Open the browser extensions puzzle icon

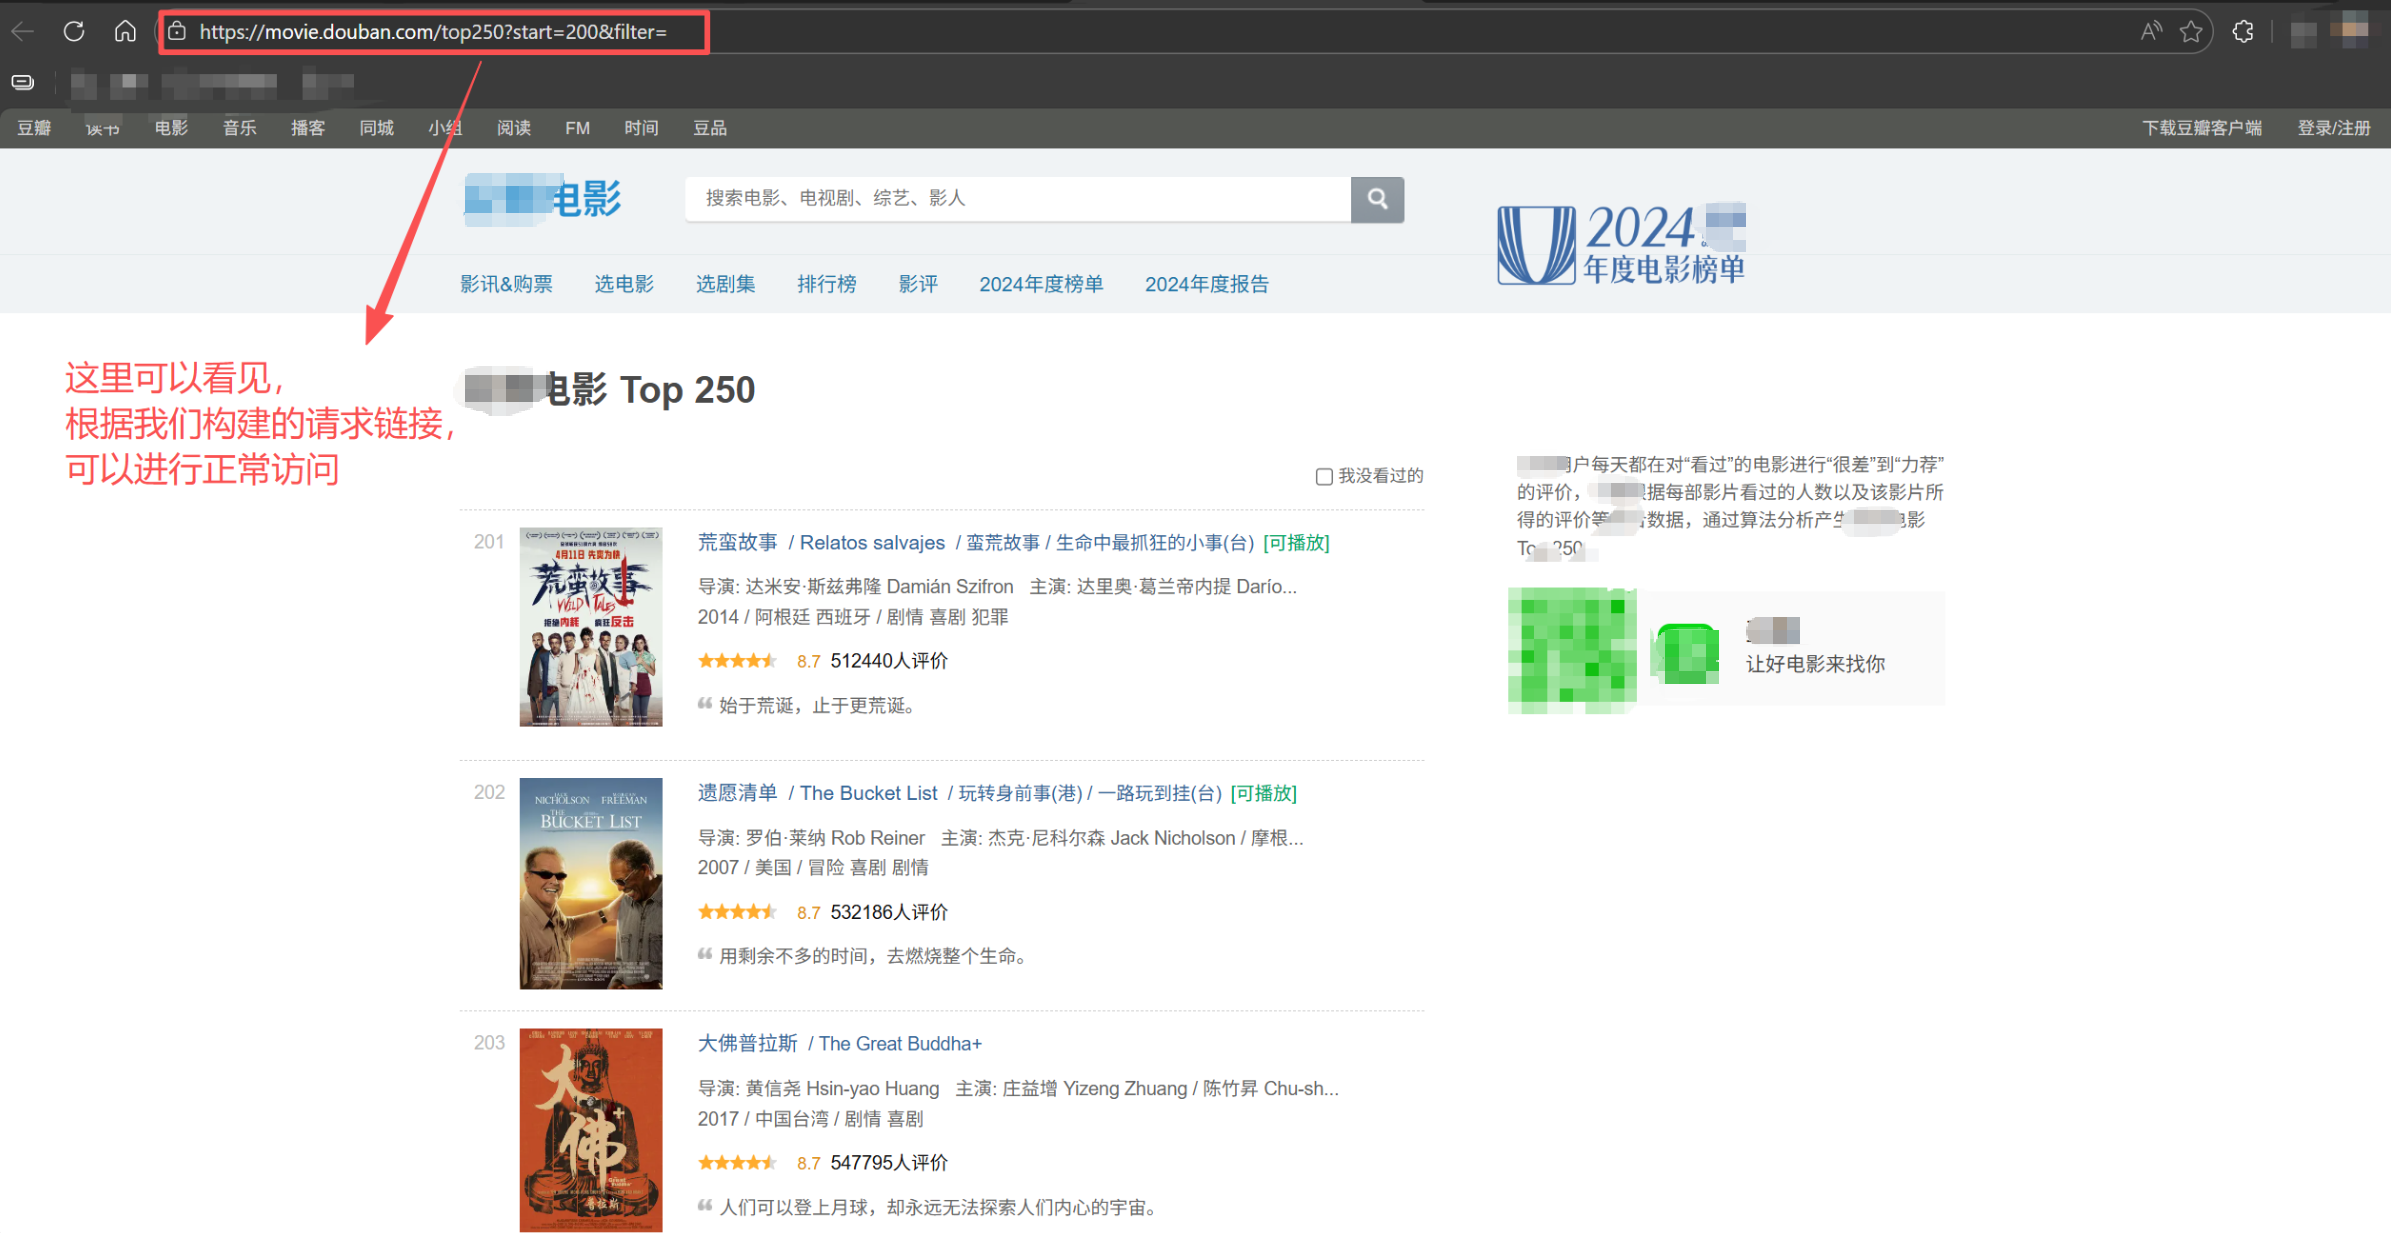(x=2243, y=32)
